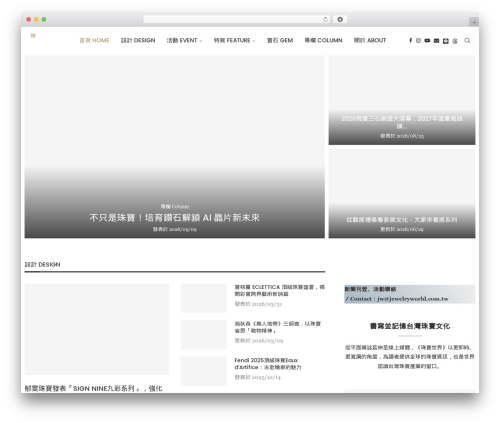Open the 2026珠寶三石展 article card
Screen dimensions: 500x423
(402, 100)
